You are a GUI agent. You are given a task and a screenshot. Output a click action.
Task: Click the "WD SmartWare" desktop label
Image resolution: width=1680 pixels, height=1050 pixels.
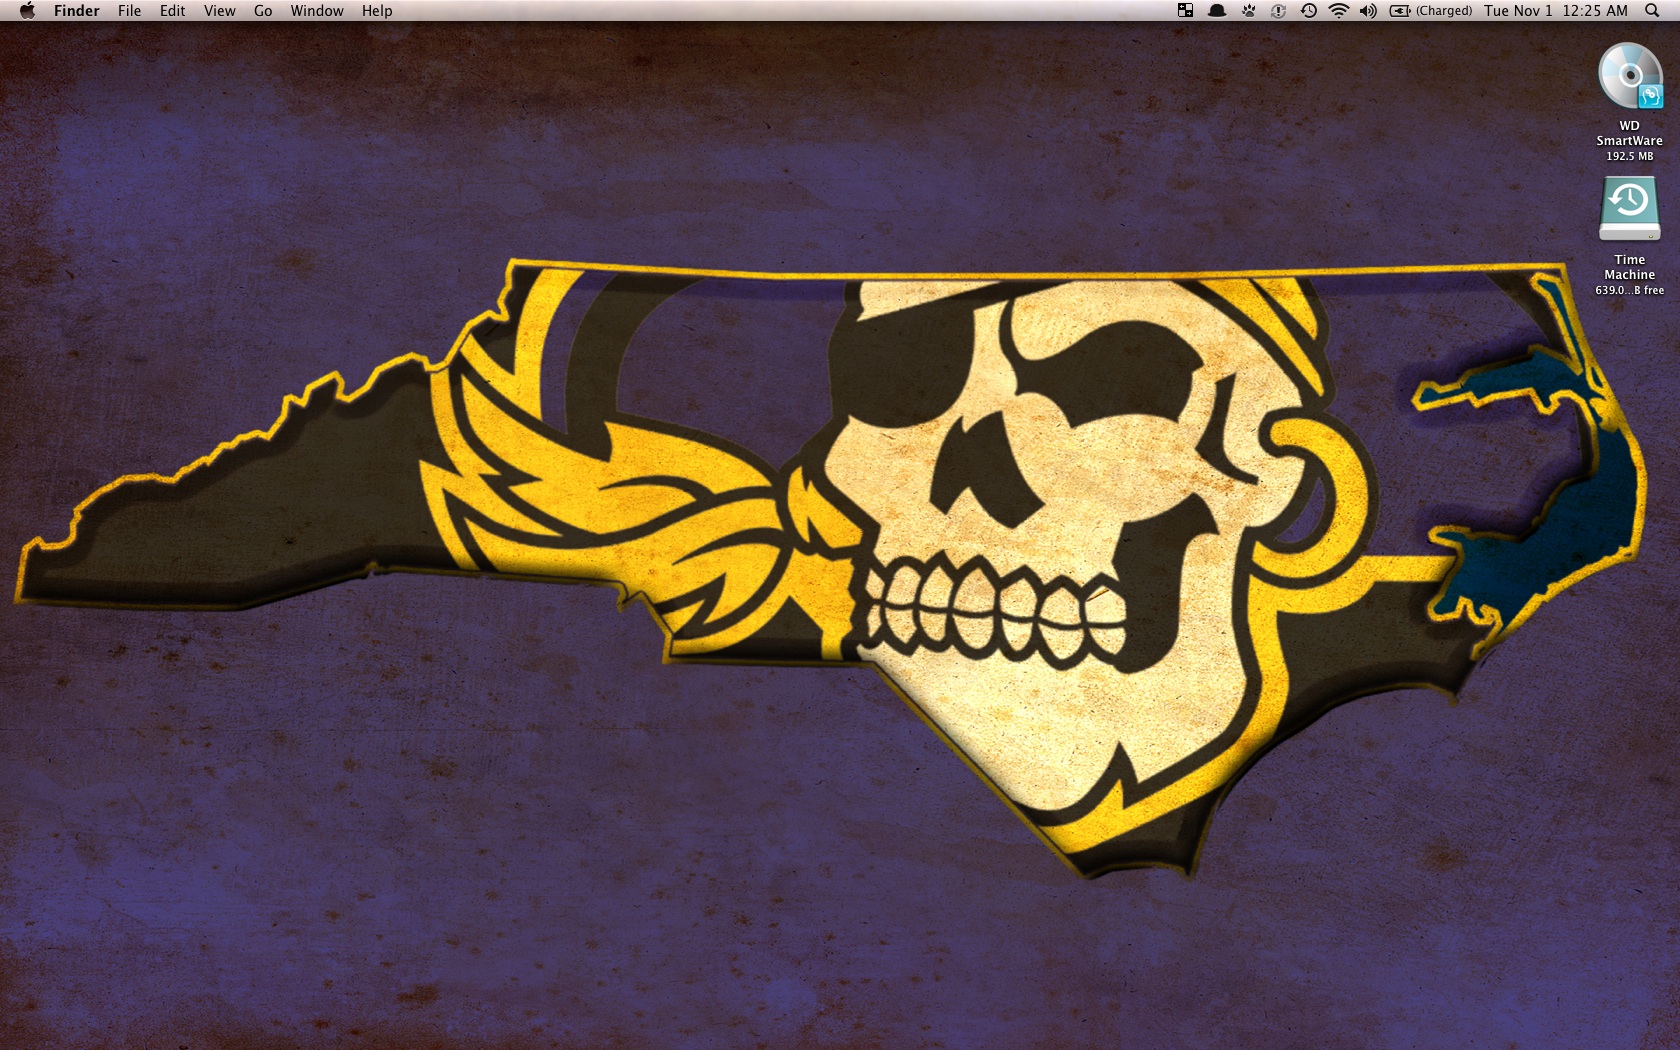(1630, 133)
